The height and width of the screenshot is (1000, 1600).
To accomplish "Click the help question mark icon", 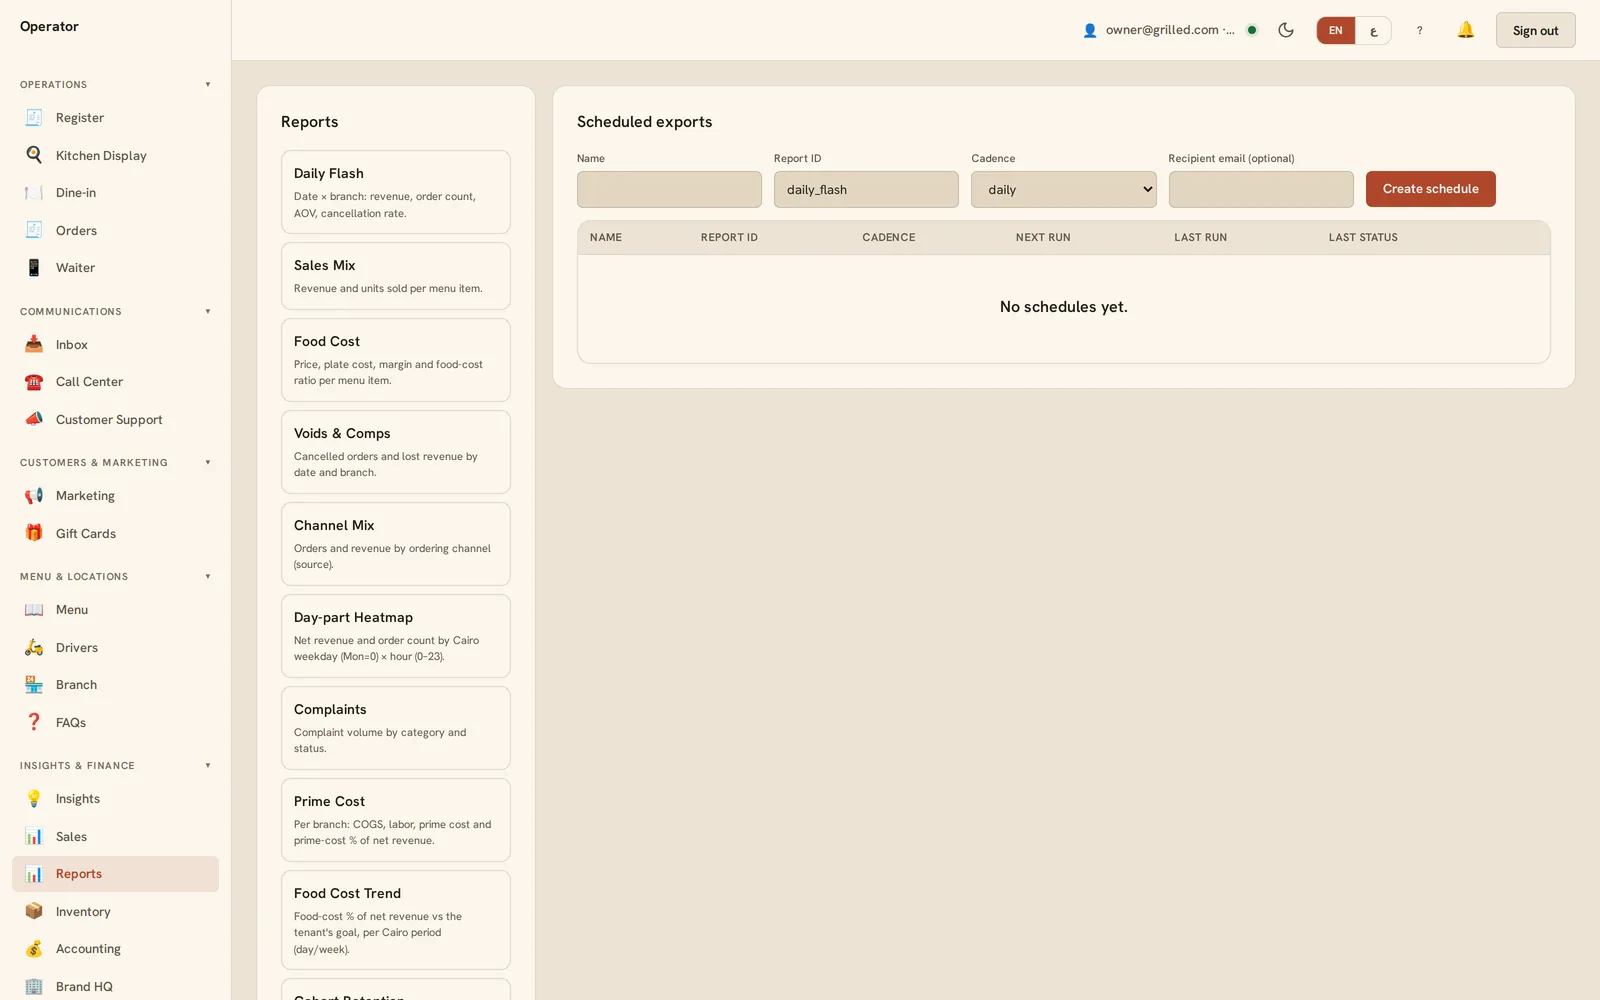I will click(x=1419, y=30).
